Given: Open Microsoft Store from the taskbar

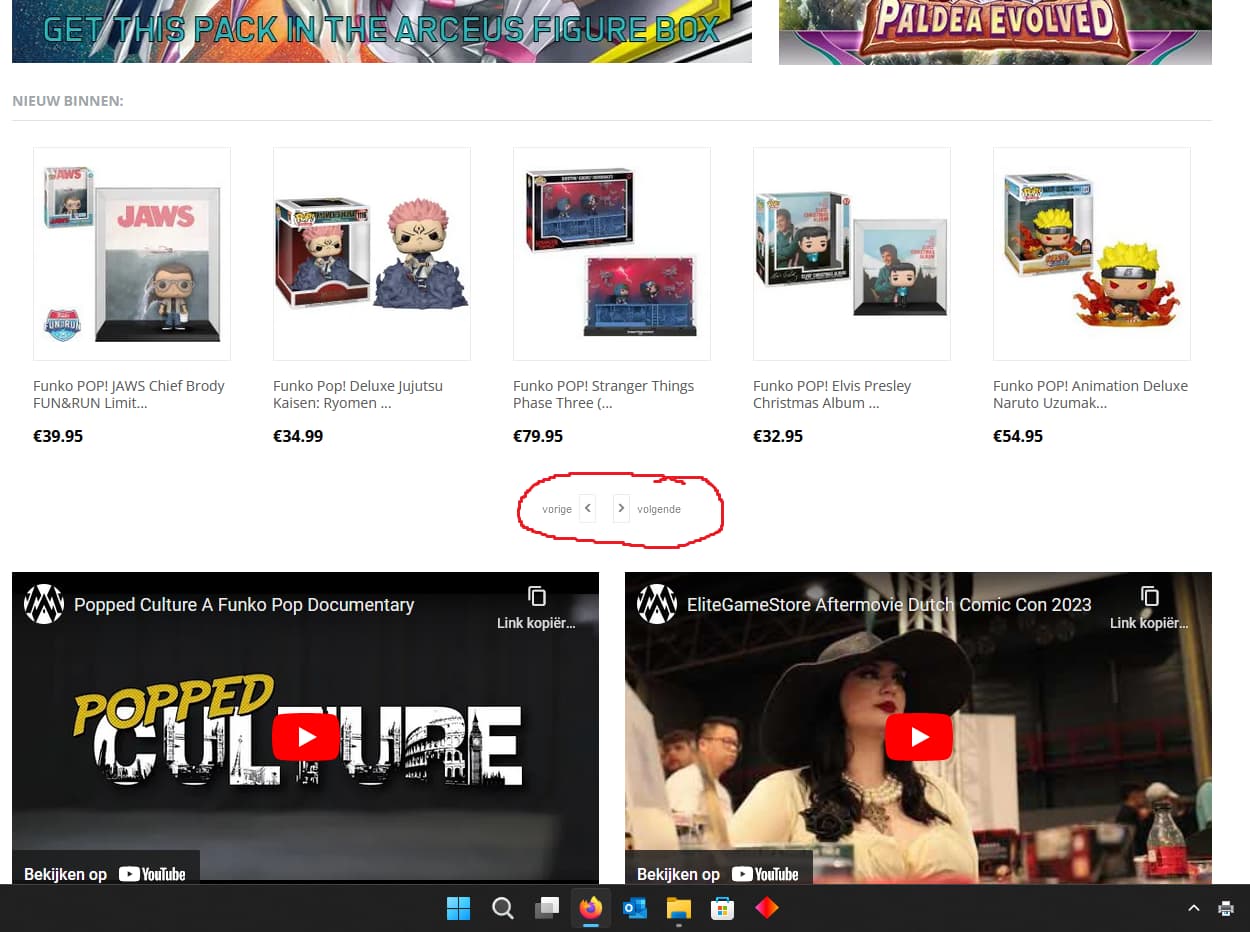Looking at the screenshot, I should (x=723, y=908).
